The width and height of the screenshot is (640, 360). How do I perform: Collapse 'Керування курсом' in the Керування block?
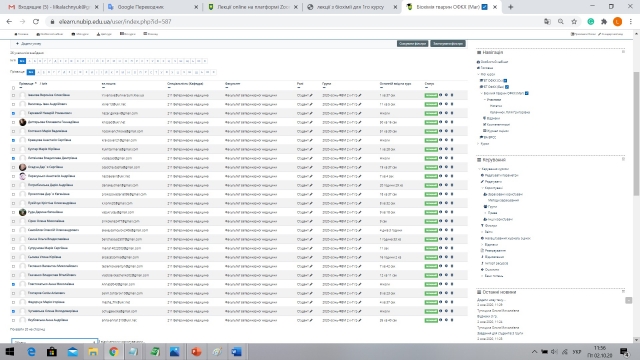click(x=479, y=169)
